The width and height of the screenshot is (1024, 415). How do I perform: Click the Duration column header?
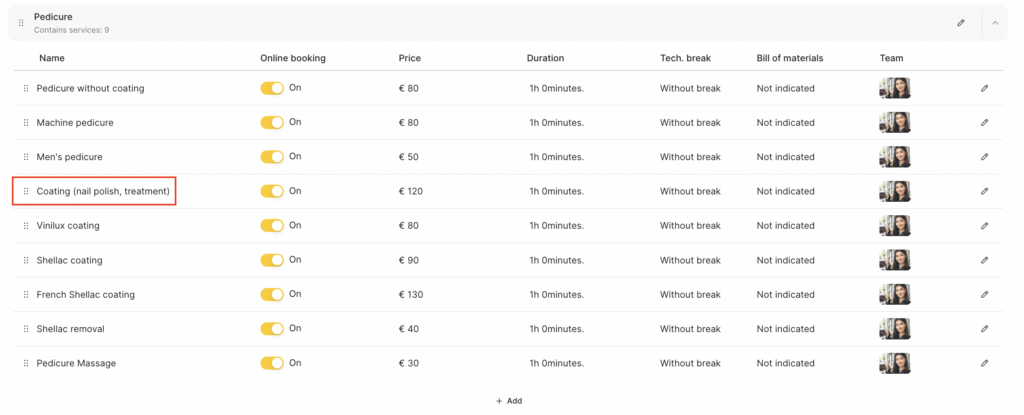545,58
